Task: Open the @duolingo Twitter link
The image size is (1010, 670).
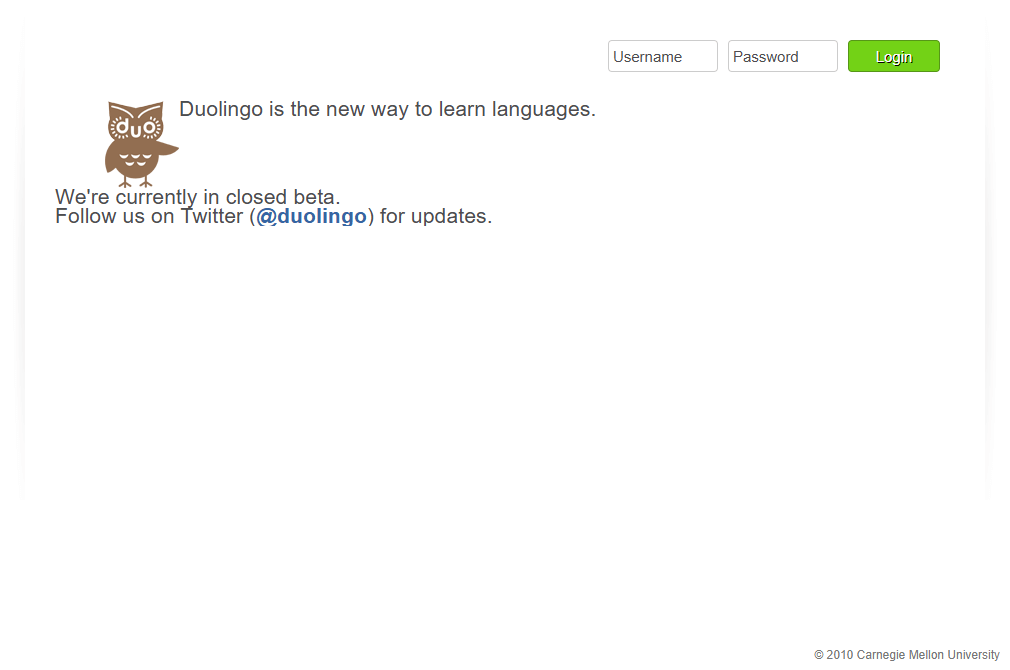Action: pos(311,216)
